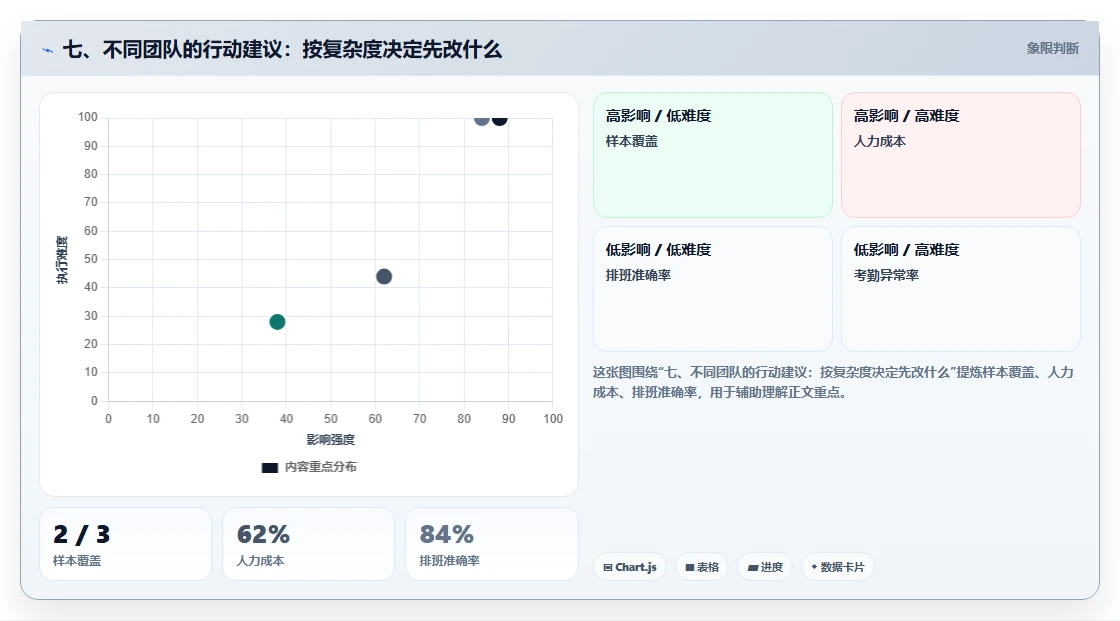Click the 表格 tag chip
The image size is (1120, 621).
pyautogui.click(x=702, y=567)
